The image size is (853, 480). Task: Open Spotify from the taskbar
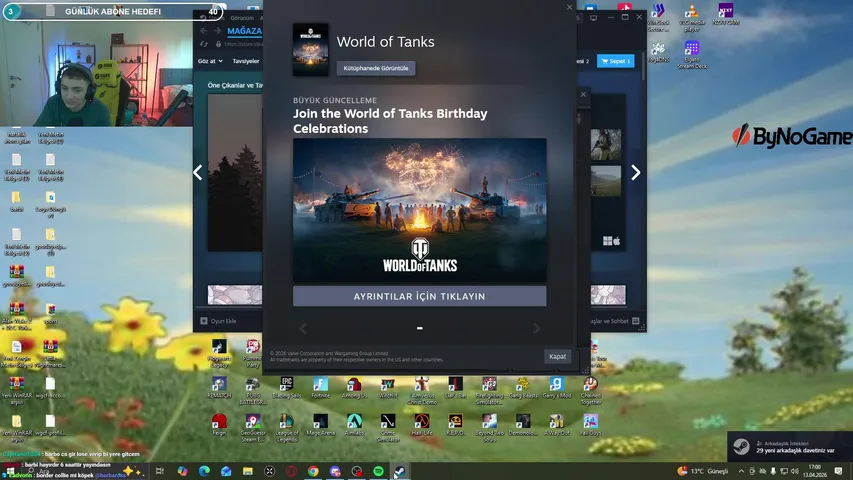click(378, 471)
